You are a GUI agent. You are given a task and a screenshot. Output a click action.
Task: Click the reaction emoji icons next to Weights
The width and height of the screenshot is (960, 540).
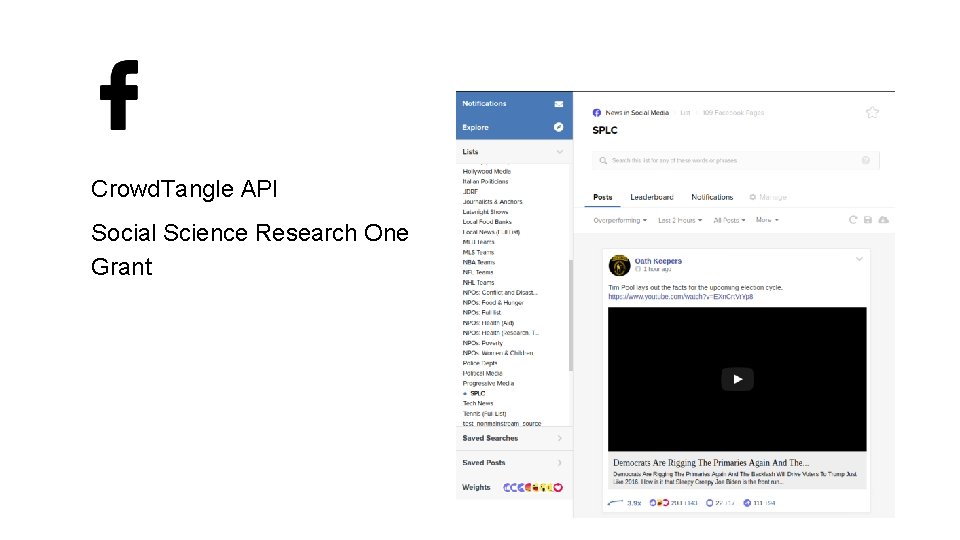533,487
